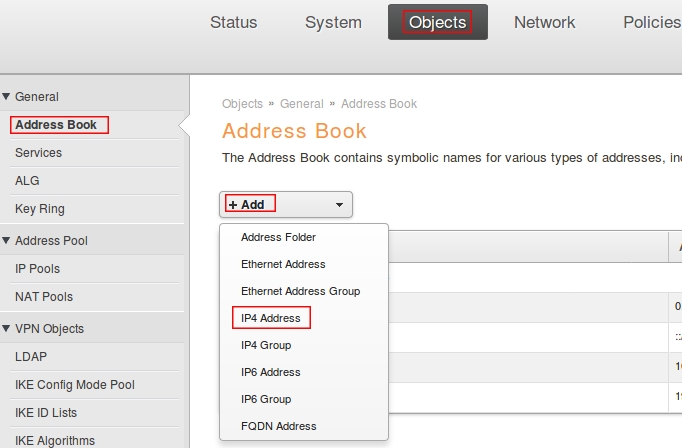This screenshot has width=682, height=448.
Task: Collapse the VPN Objects section
Action: [48, 329]
